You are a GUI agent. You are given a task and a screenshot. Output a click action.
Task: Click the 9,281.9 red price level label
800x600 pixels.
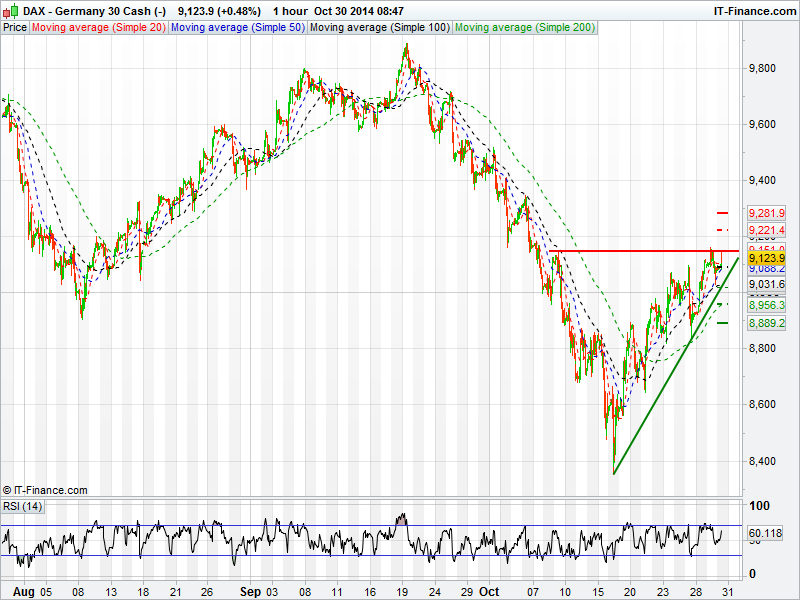pyautogui.click(x=766, y=213)
